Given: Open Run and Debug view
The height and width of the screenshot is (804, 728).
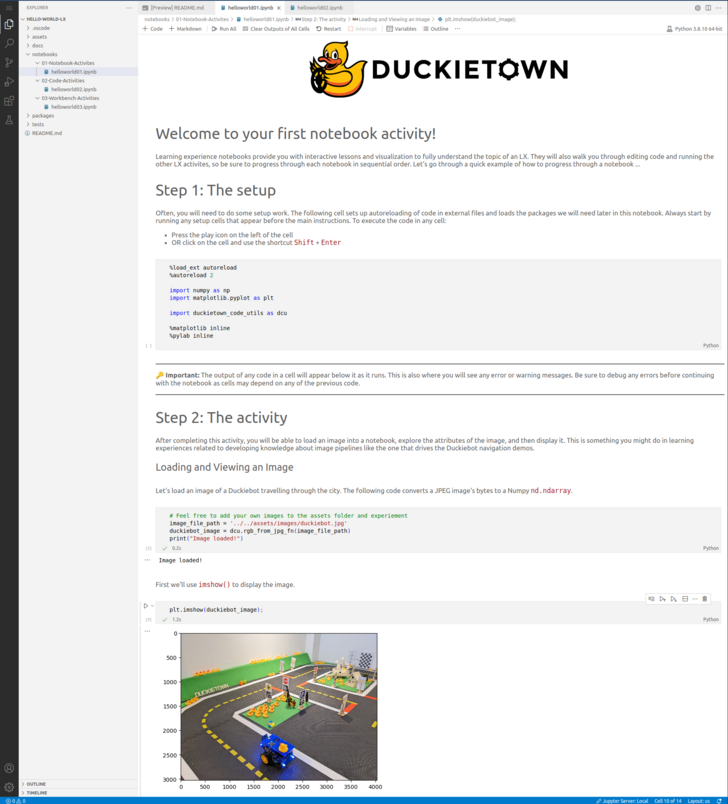Looking at the screenshot, I should tap(9, 81).
